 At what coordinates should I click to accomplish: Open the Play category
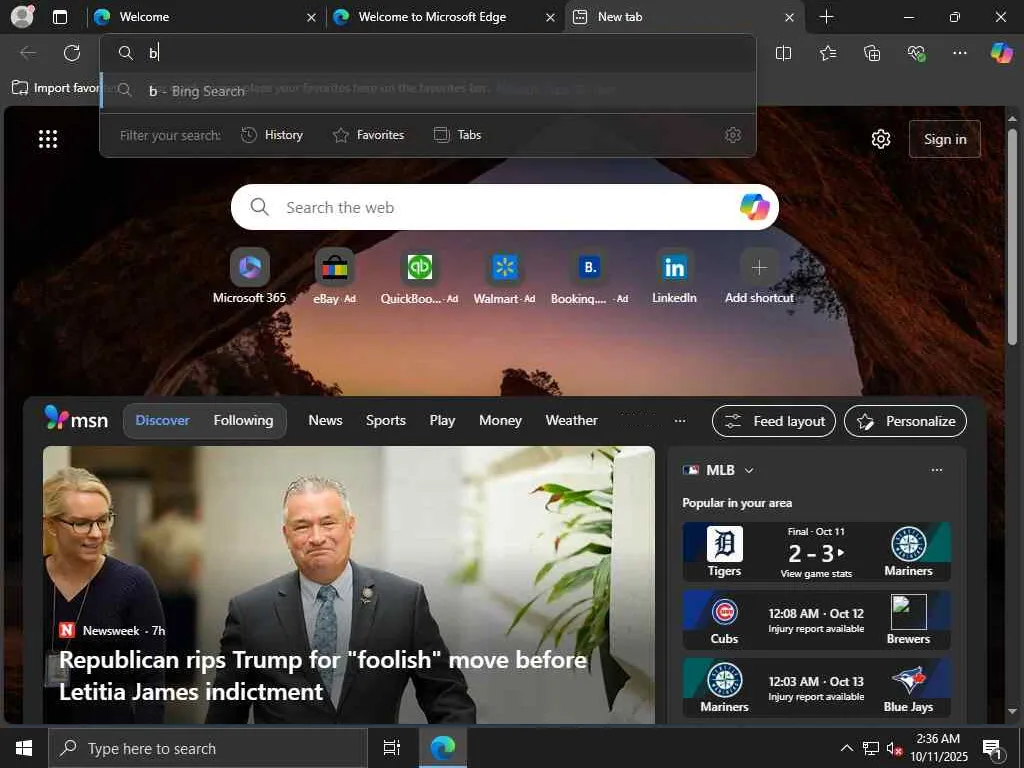pyautogui.click(x=442, y=421)
